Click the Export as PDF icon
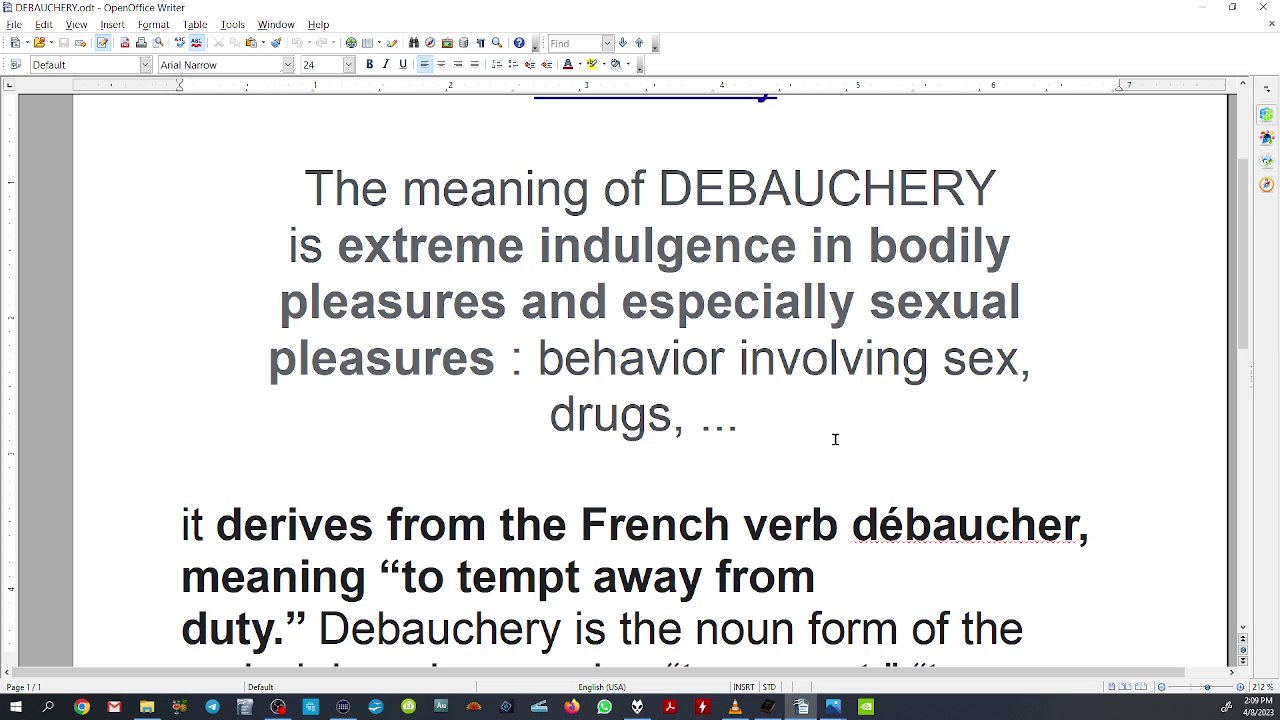The width and height of the screenshot is (1280, 720). [124, 43]
